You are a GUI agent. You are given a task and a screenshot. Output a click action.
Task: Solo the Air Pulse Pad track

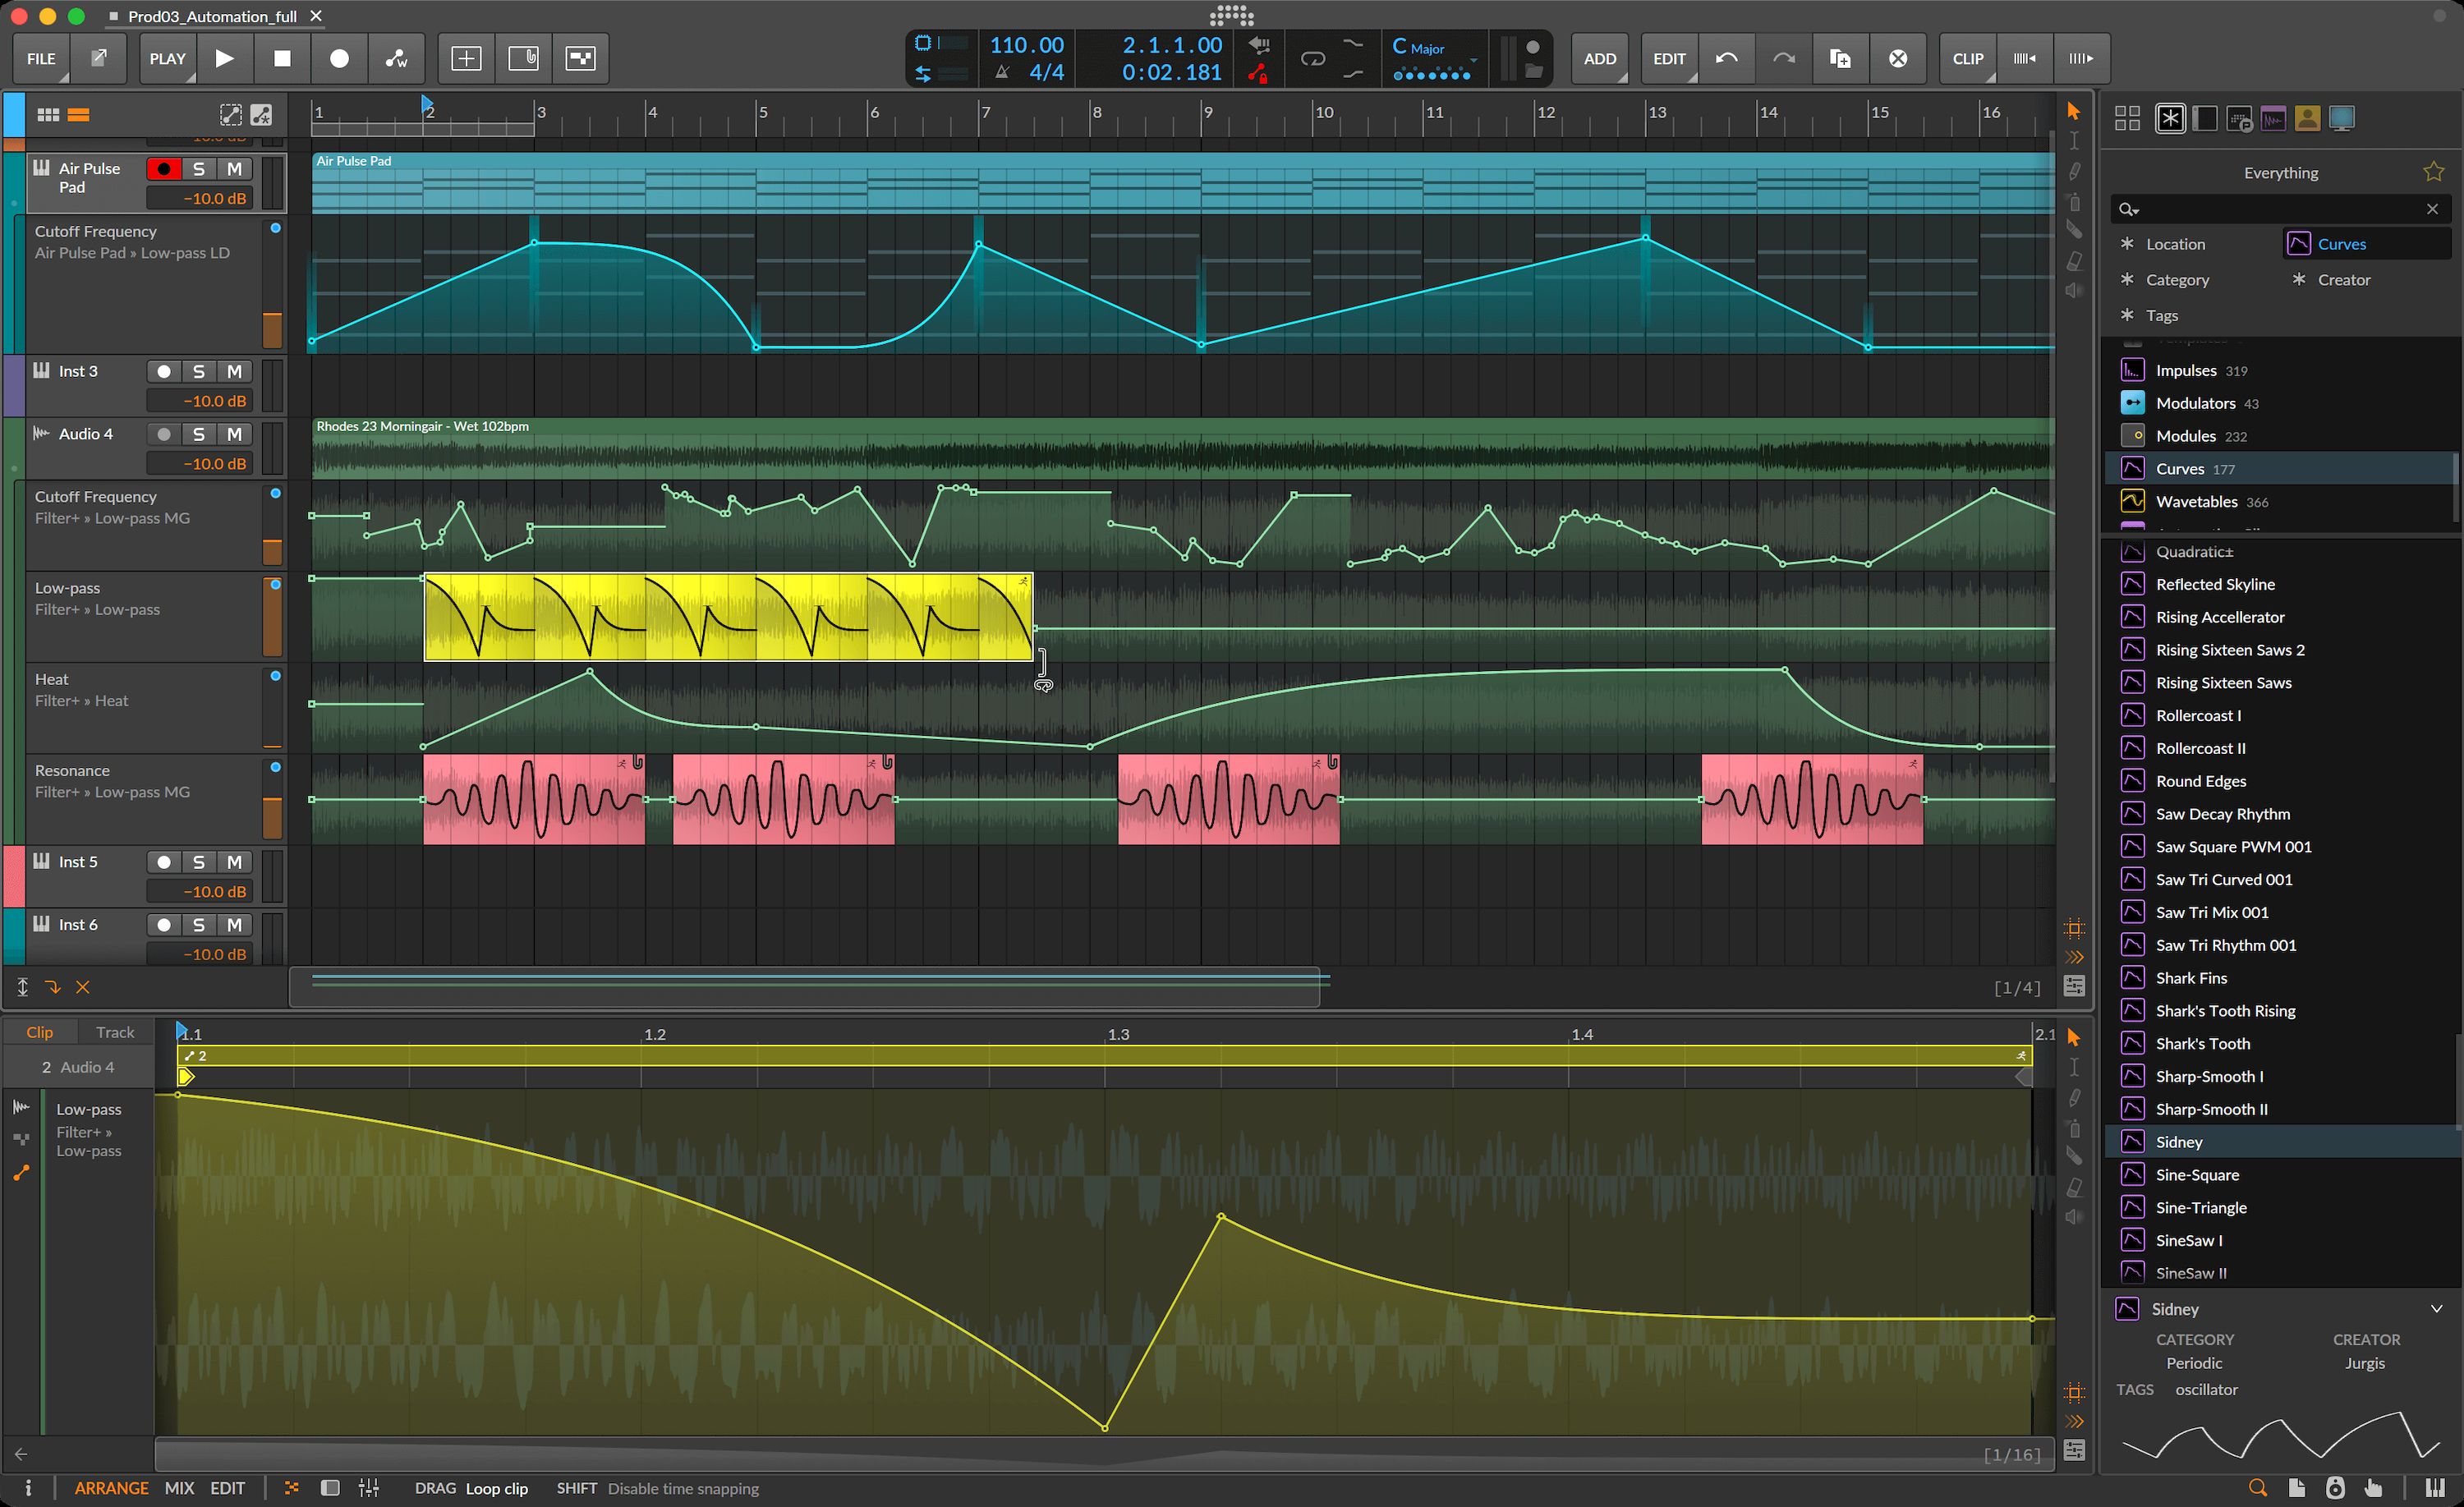point(198,169)
